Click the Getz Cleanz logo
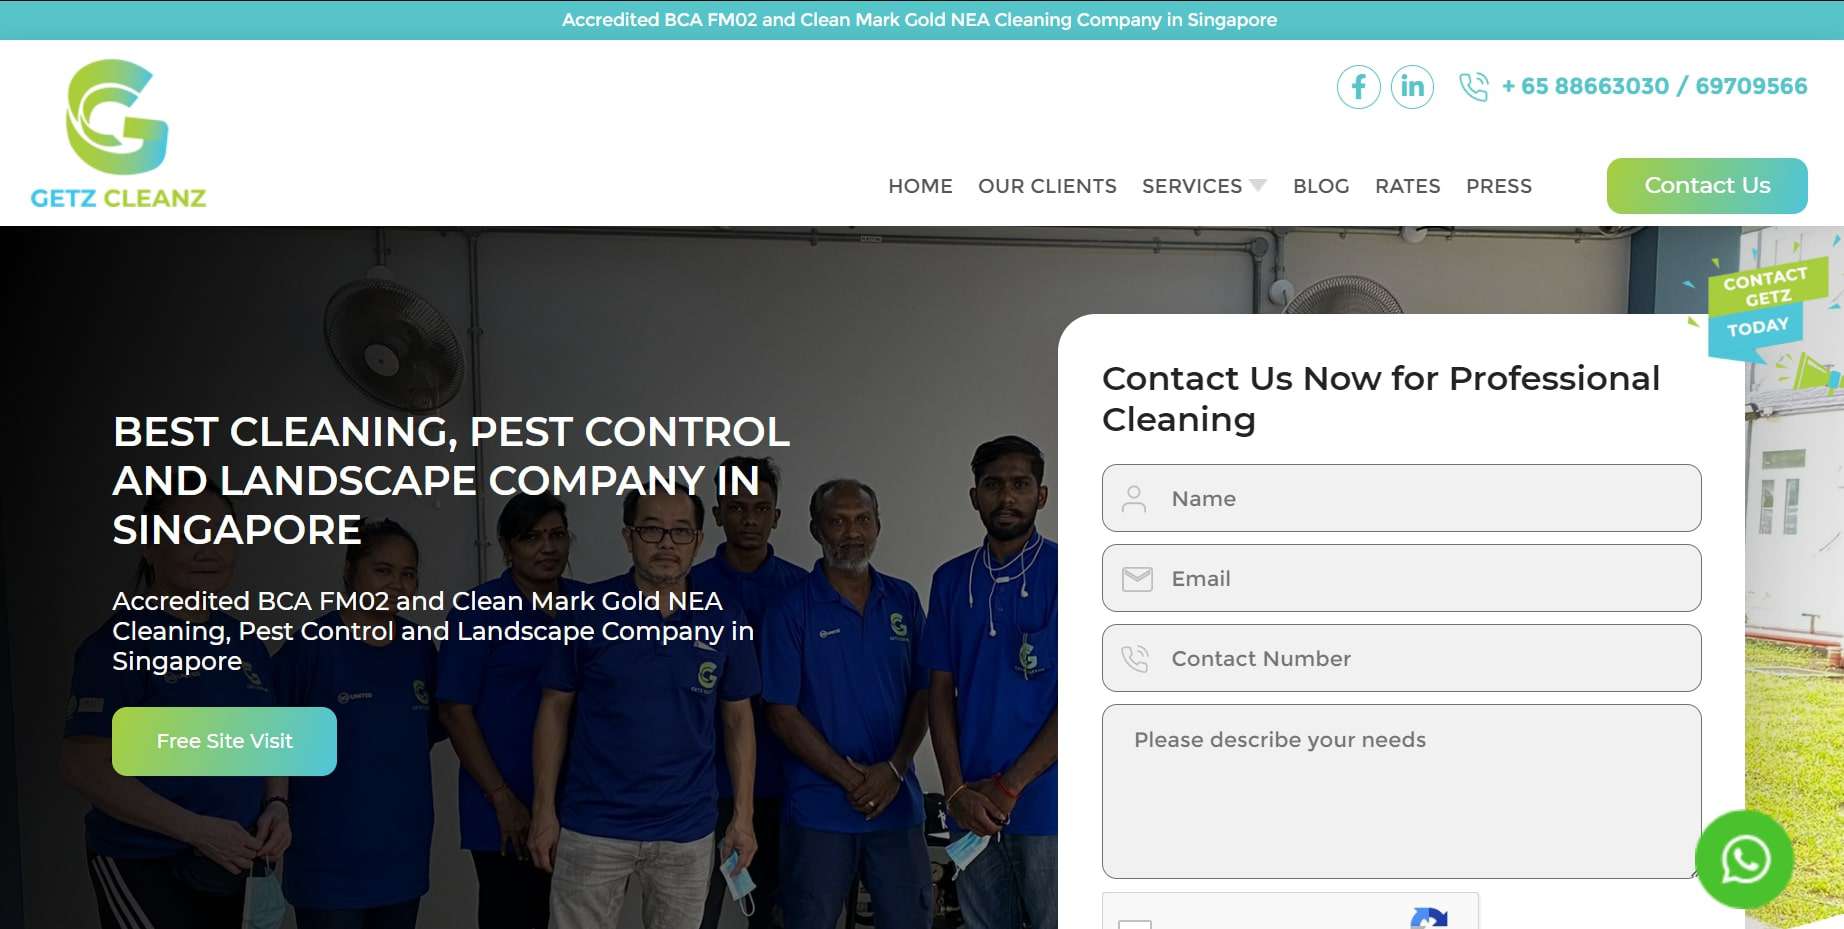Screen dimensions: 1844x929 point(118,134)
